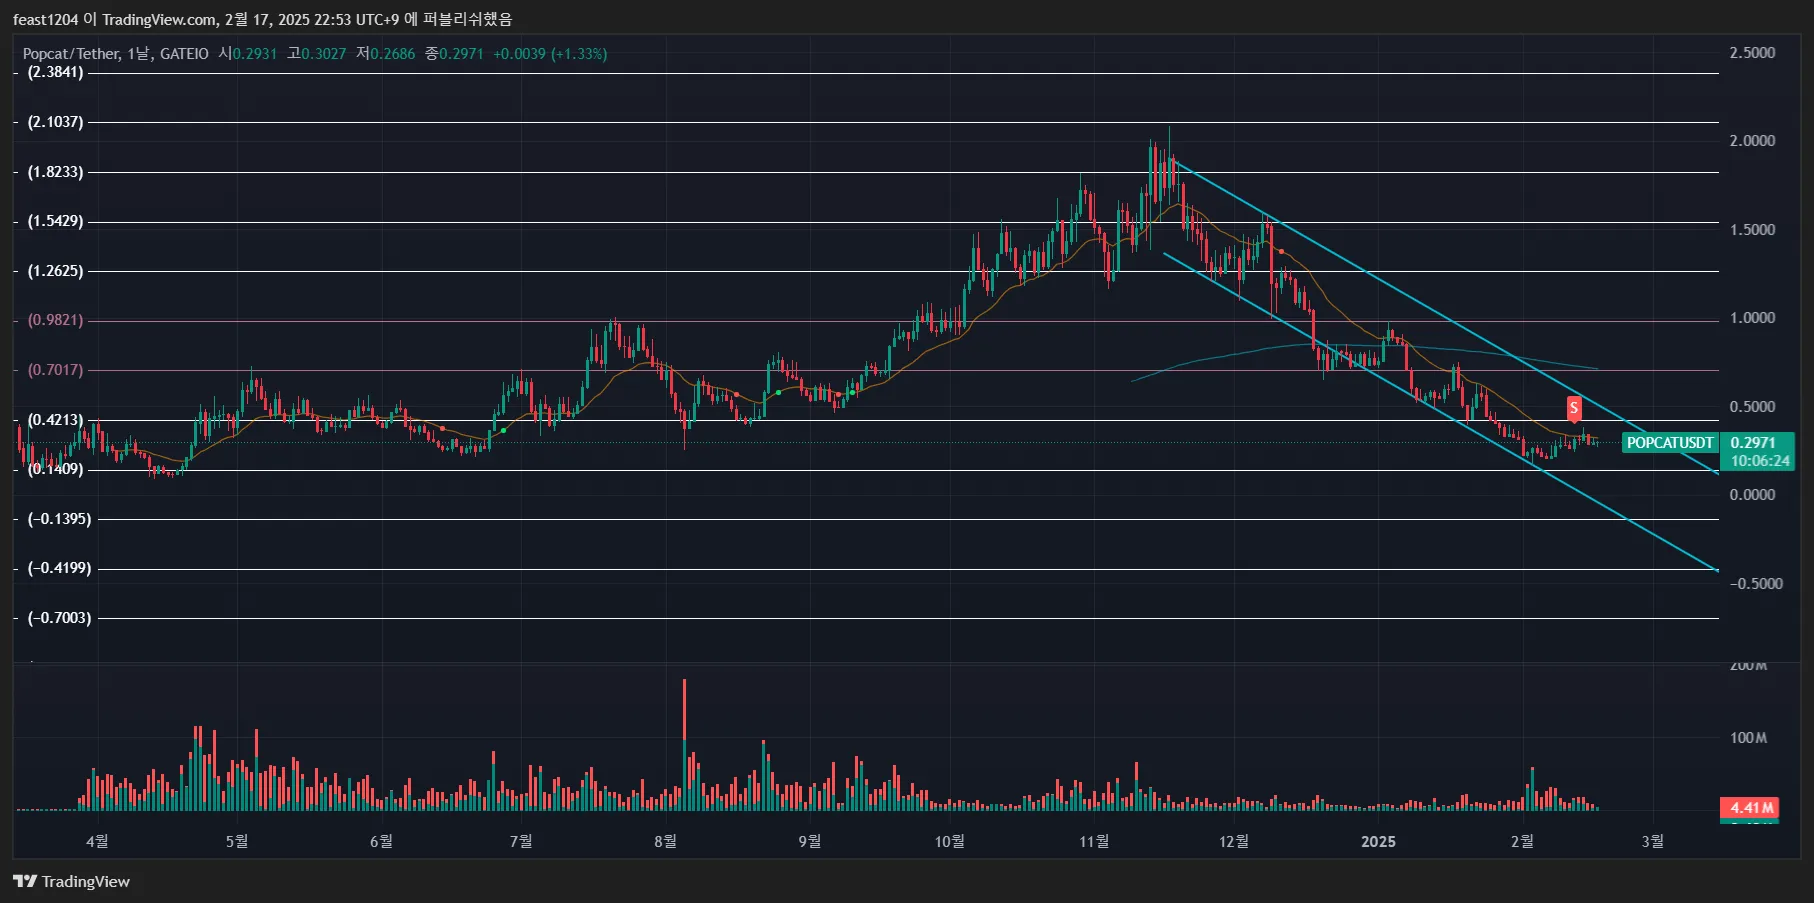The height and width of the screenshot is (903, 1814).
Task: Click −0.5000 on the price axis
Action: click(x=1756, y=584)
